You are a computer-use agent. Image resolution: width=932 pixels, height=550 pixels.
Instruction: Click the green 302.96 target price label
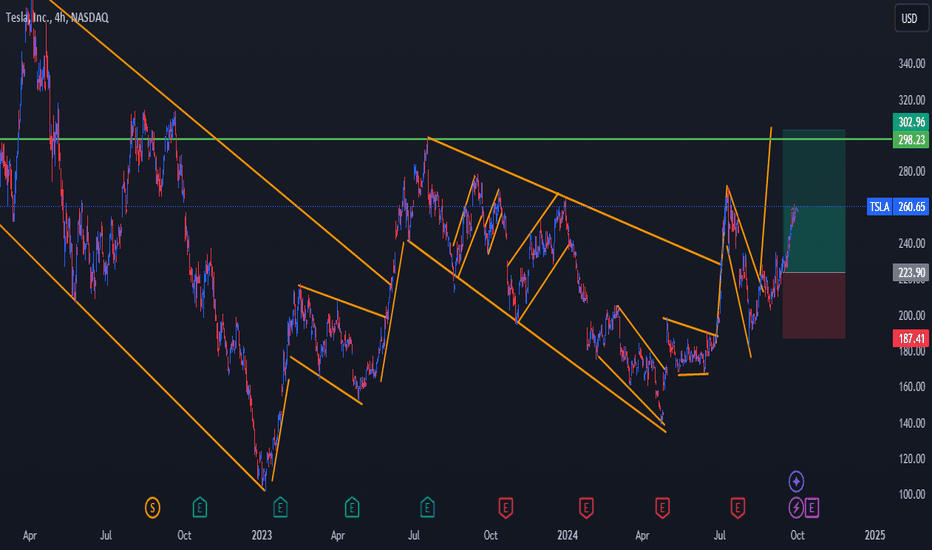911,122
